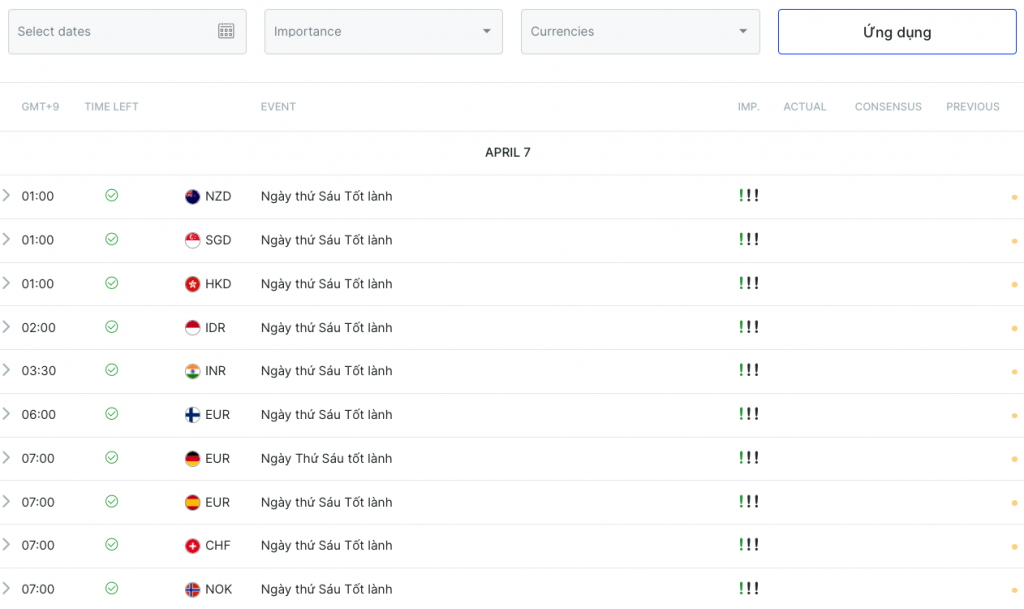
Task: Open the Importance dropdown
Action: pyautogui.click(x=383, y=31)
